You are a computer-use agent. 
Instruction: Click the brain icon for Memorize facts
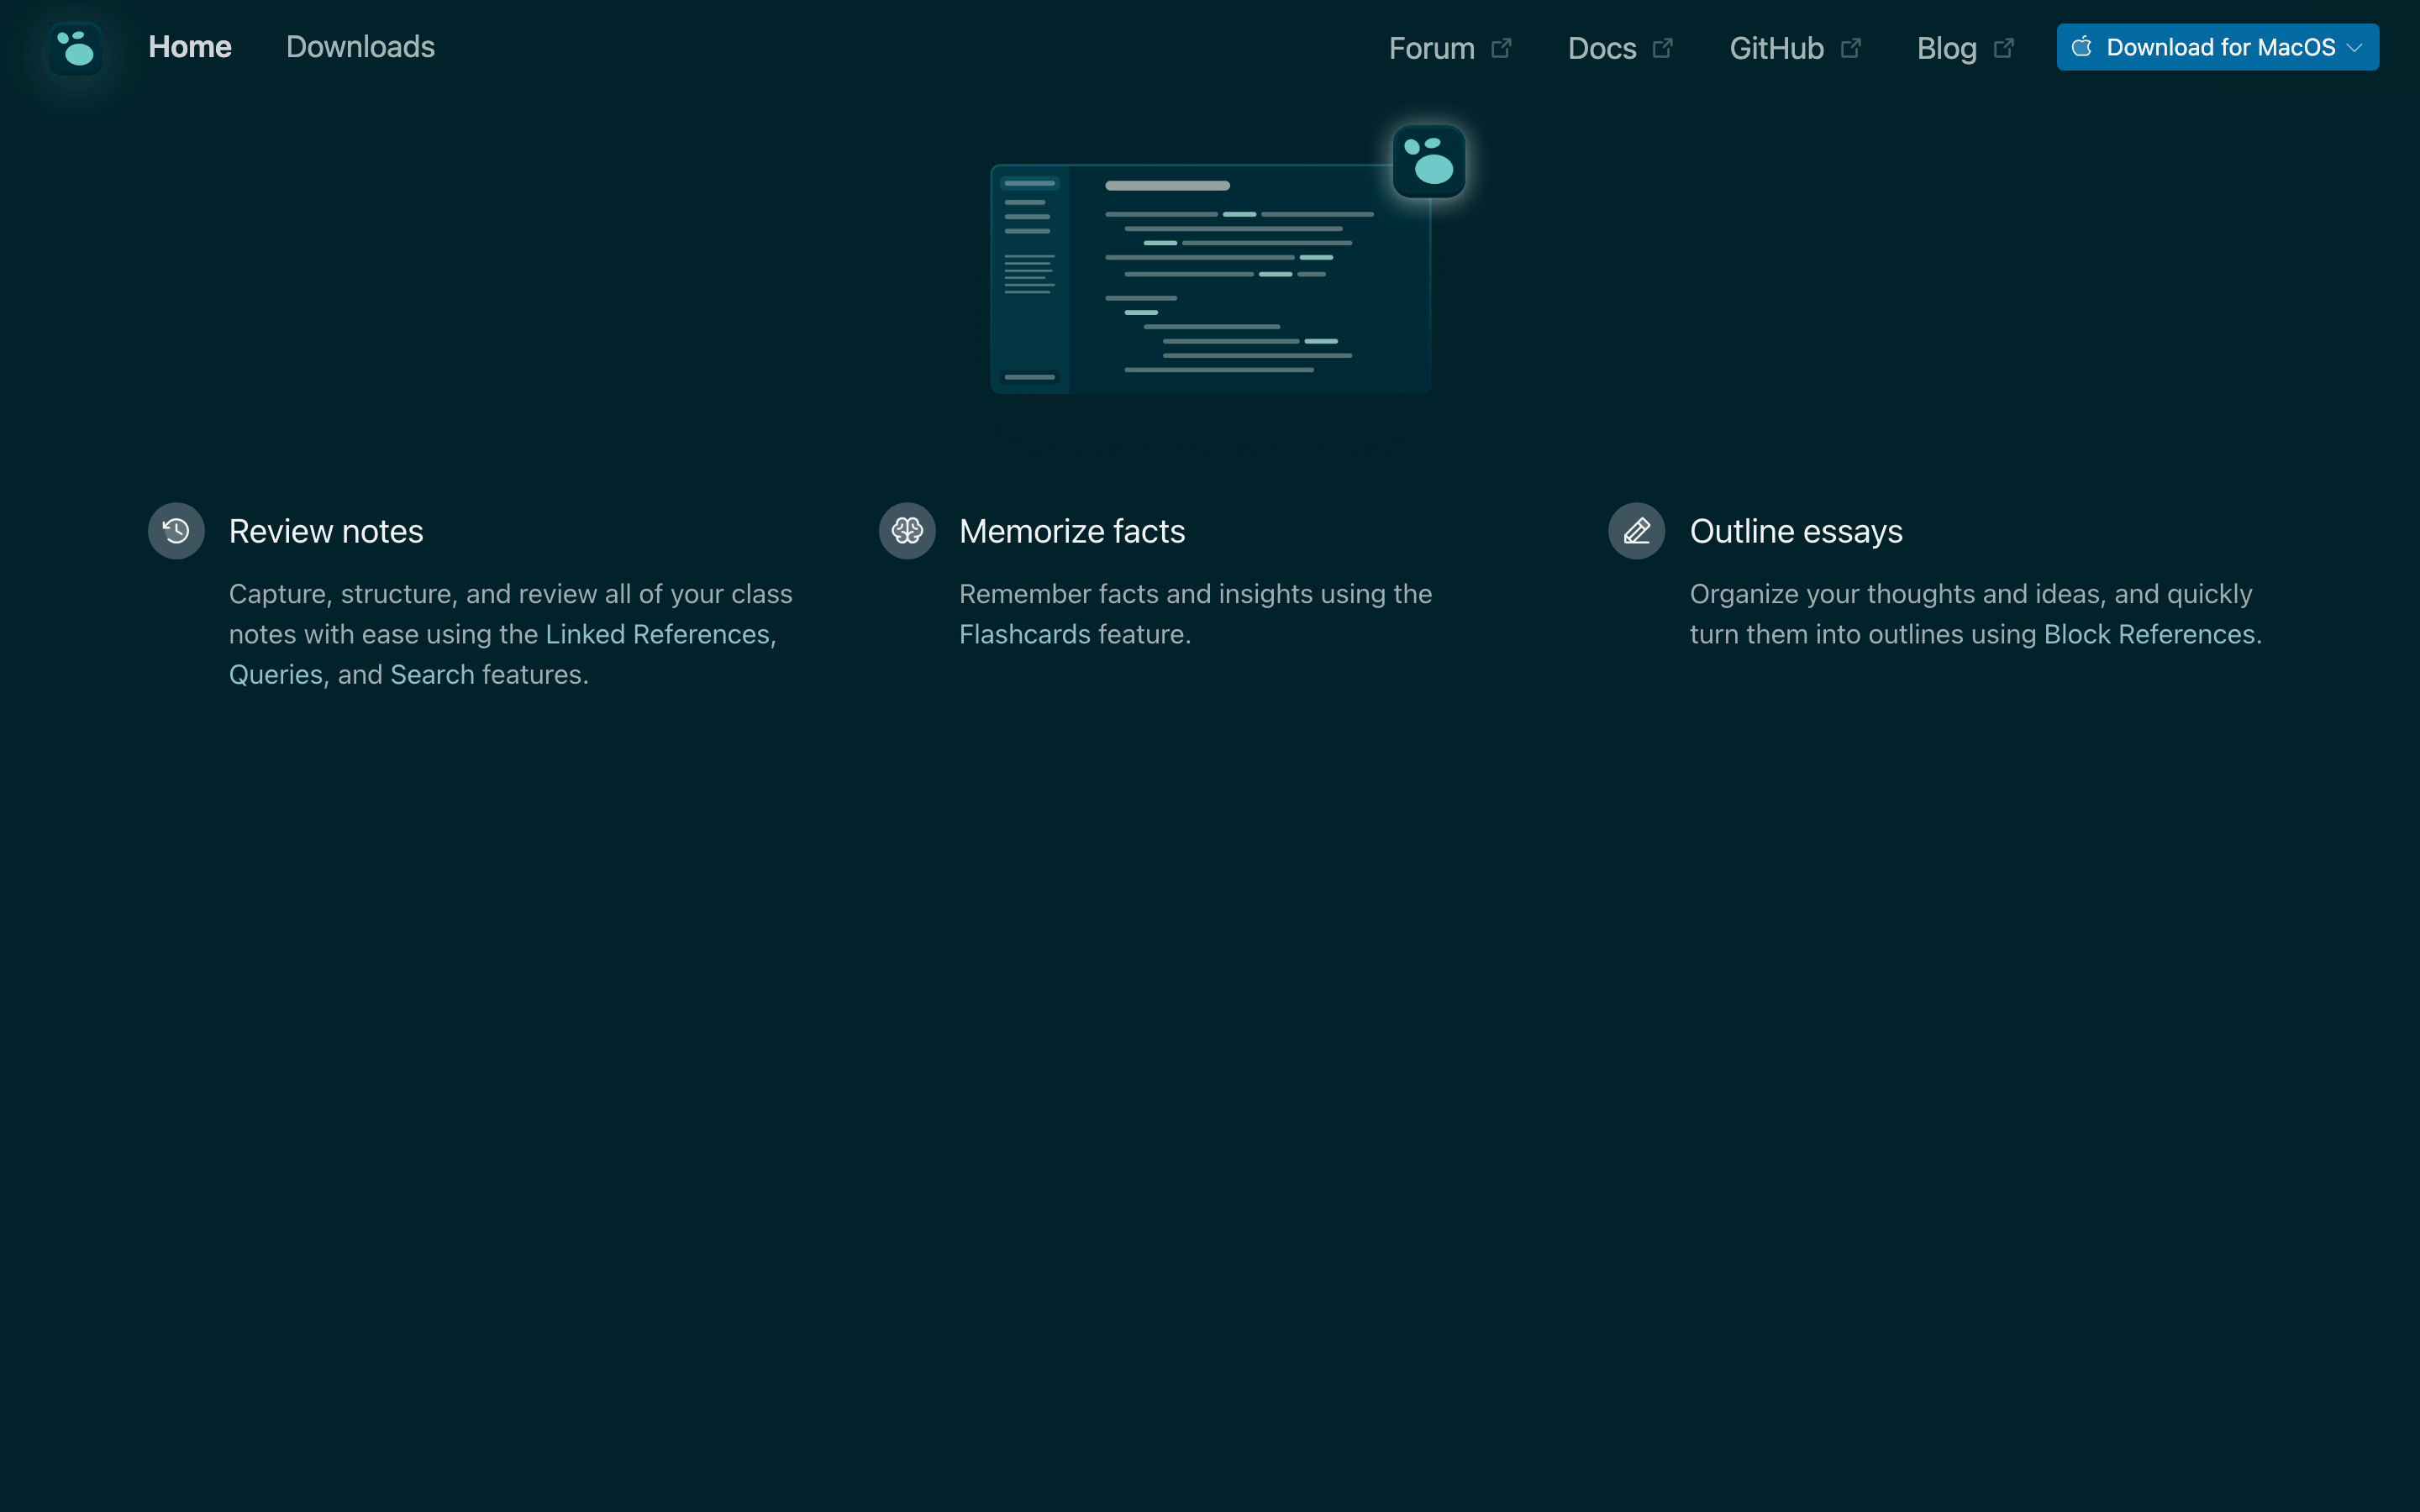[907, 531]
